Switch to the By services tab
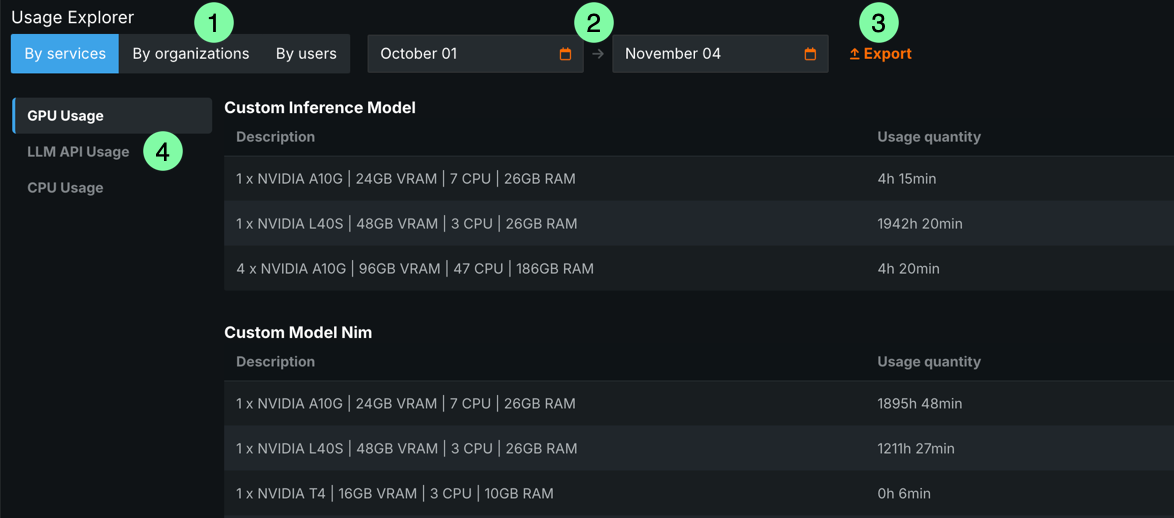The image size is (1174, 518). 65,54
